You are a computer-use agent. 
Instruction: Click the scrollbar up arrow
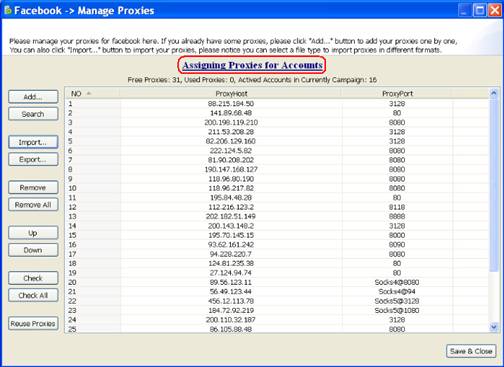[x=494, y=93]
